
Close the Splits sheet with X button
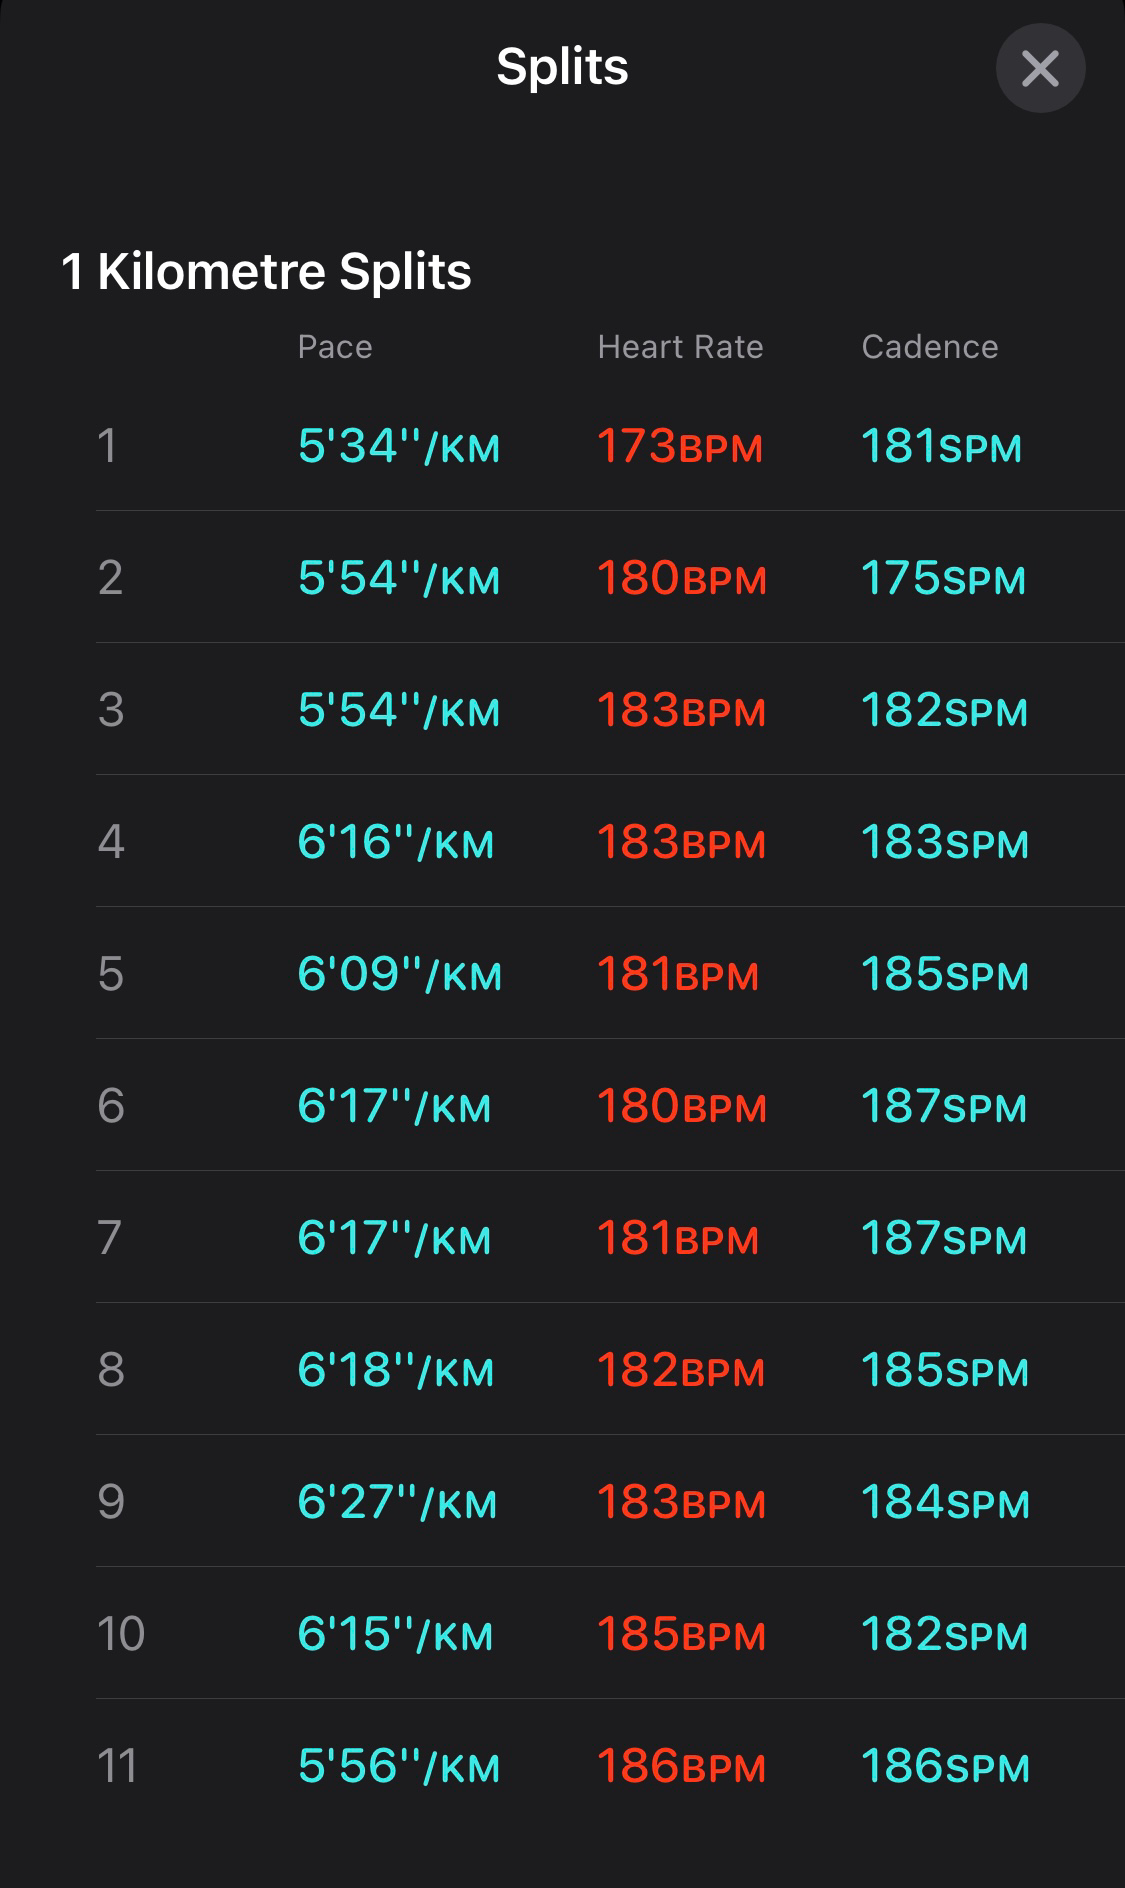pyautogui.click(x=1040, y=68)
